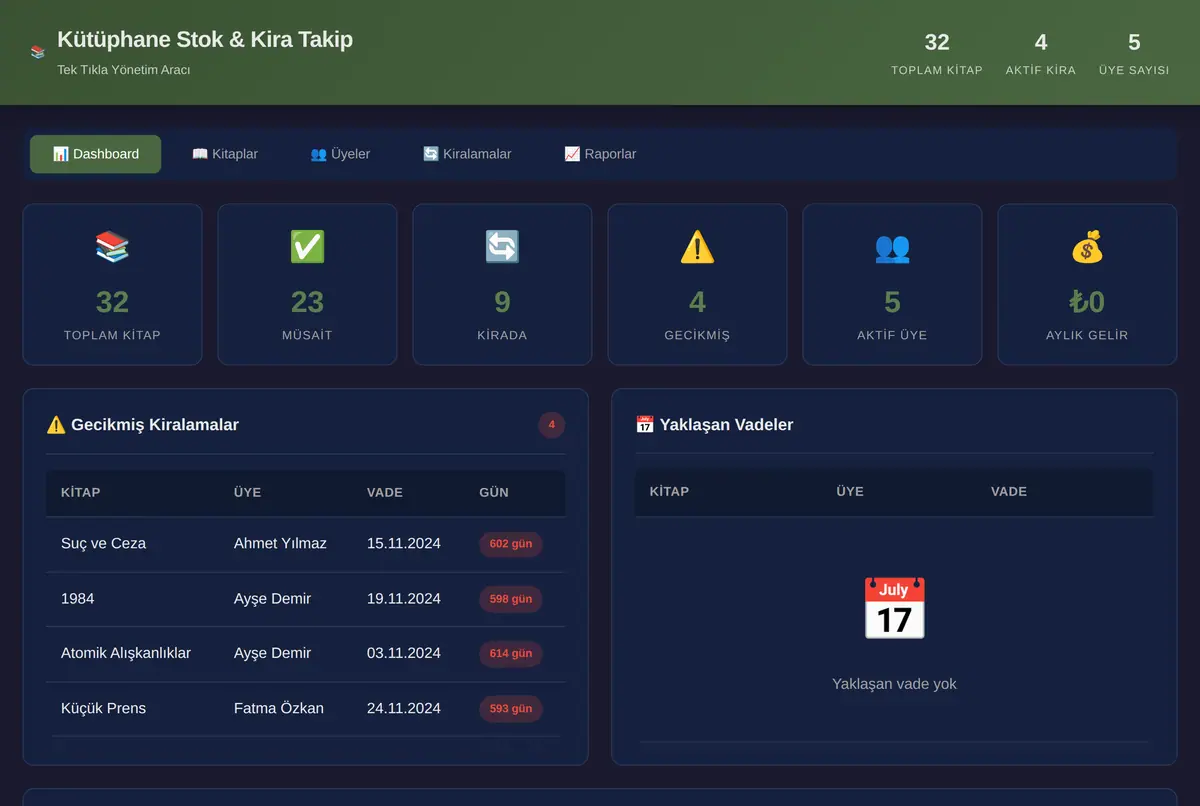Select the 1984 book cell
Viewport: 1200px width, 806px height.
click(x=77, y=599)
